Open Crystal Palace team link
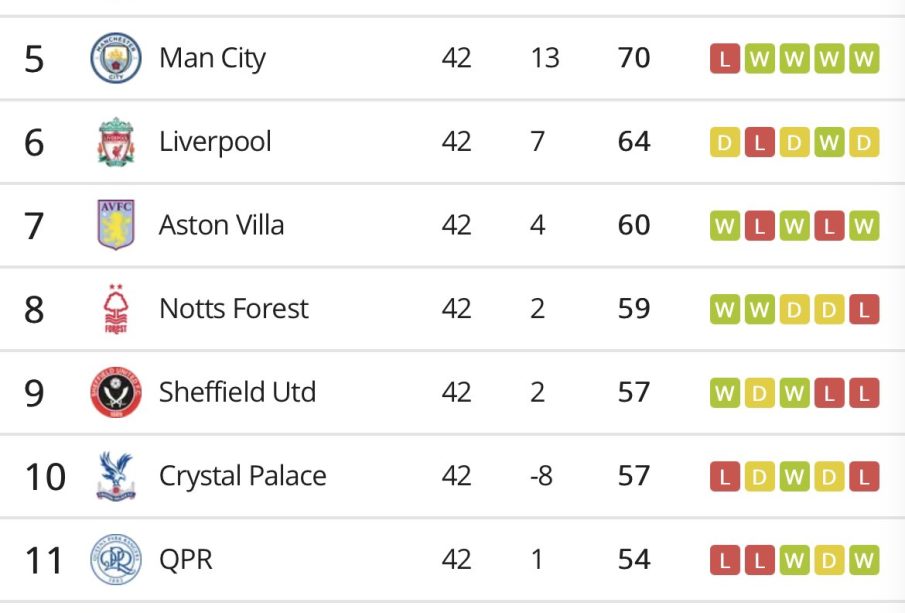The image size is (905, 613). (x=242, y=476)
